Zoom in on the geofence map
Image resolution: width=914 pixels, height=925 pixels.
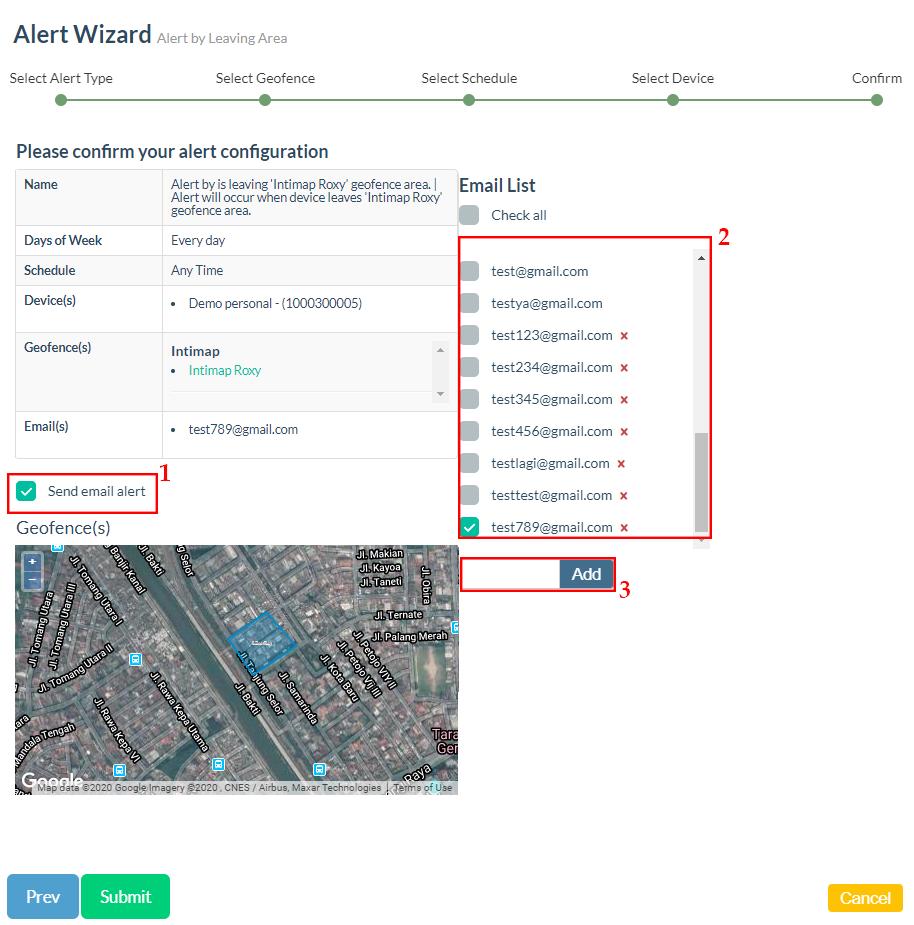coord(32,562)
